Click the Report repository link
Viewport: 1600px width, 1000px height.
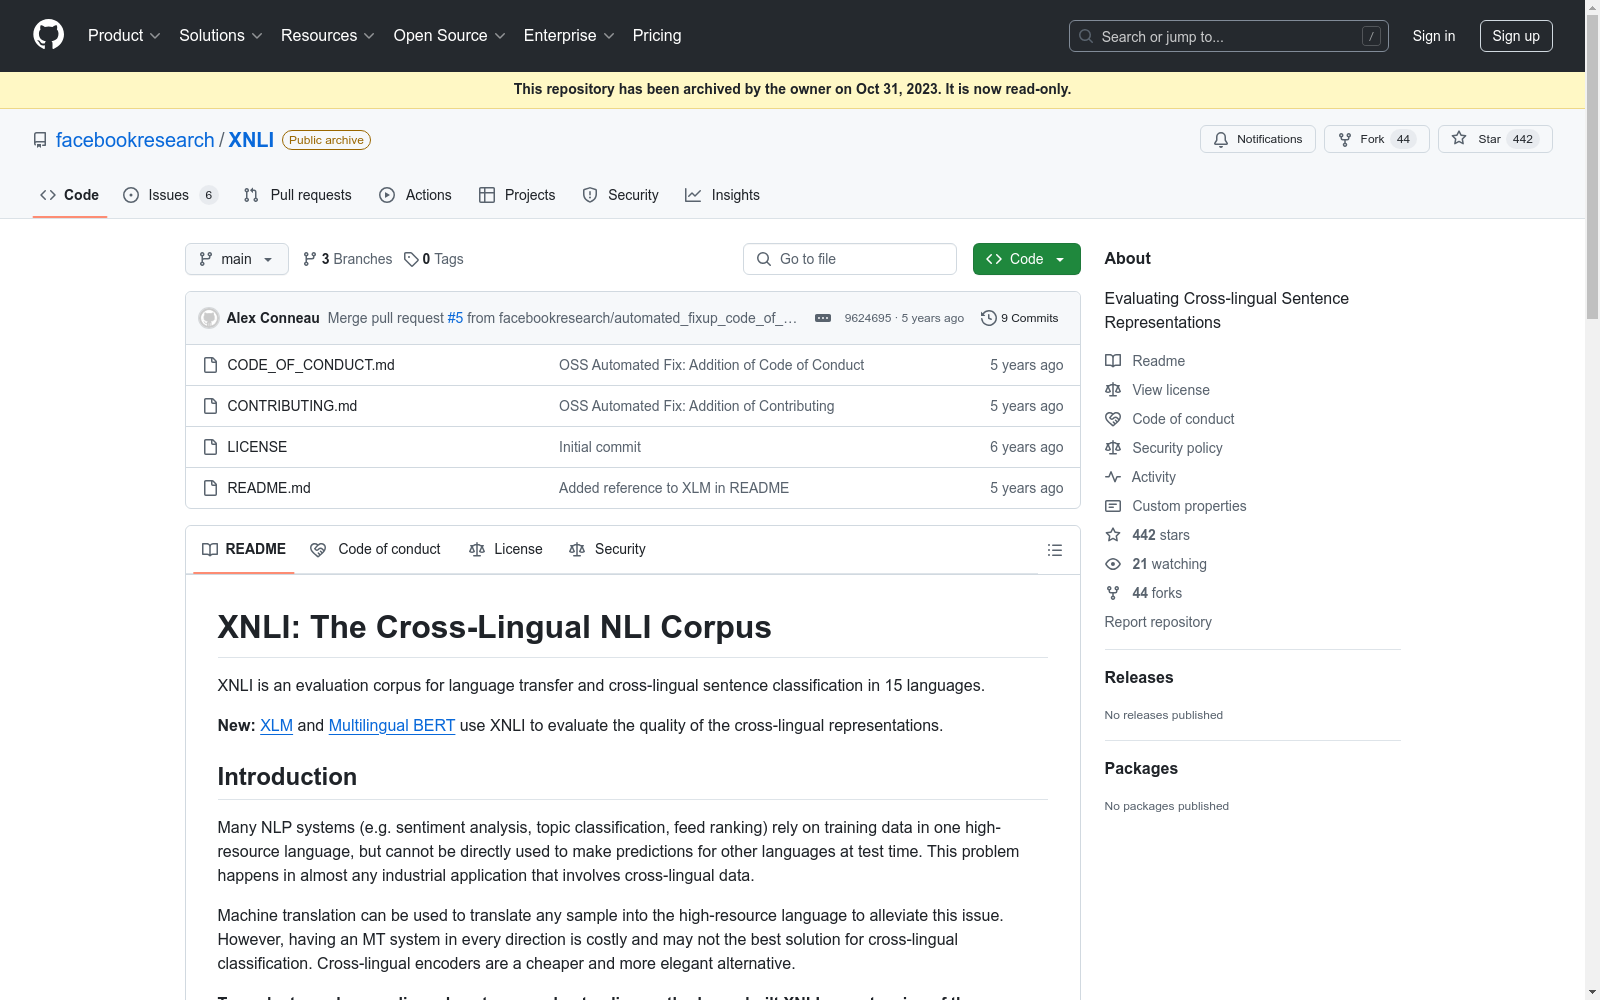tap(1158, 622)
